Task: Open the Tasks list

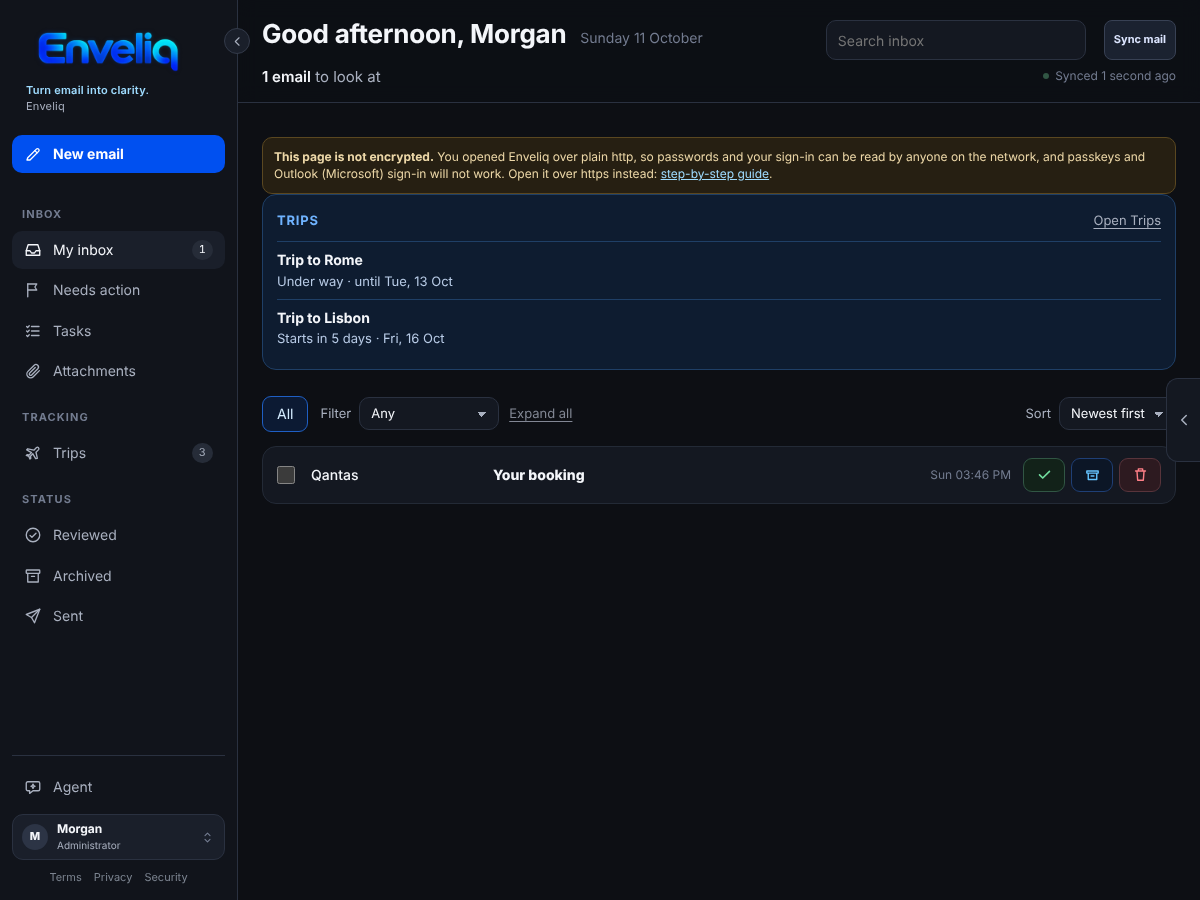Action: pos(118,331)
